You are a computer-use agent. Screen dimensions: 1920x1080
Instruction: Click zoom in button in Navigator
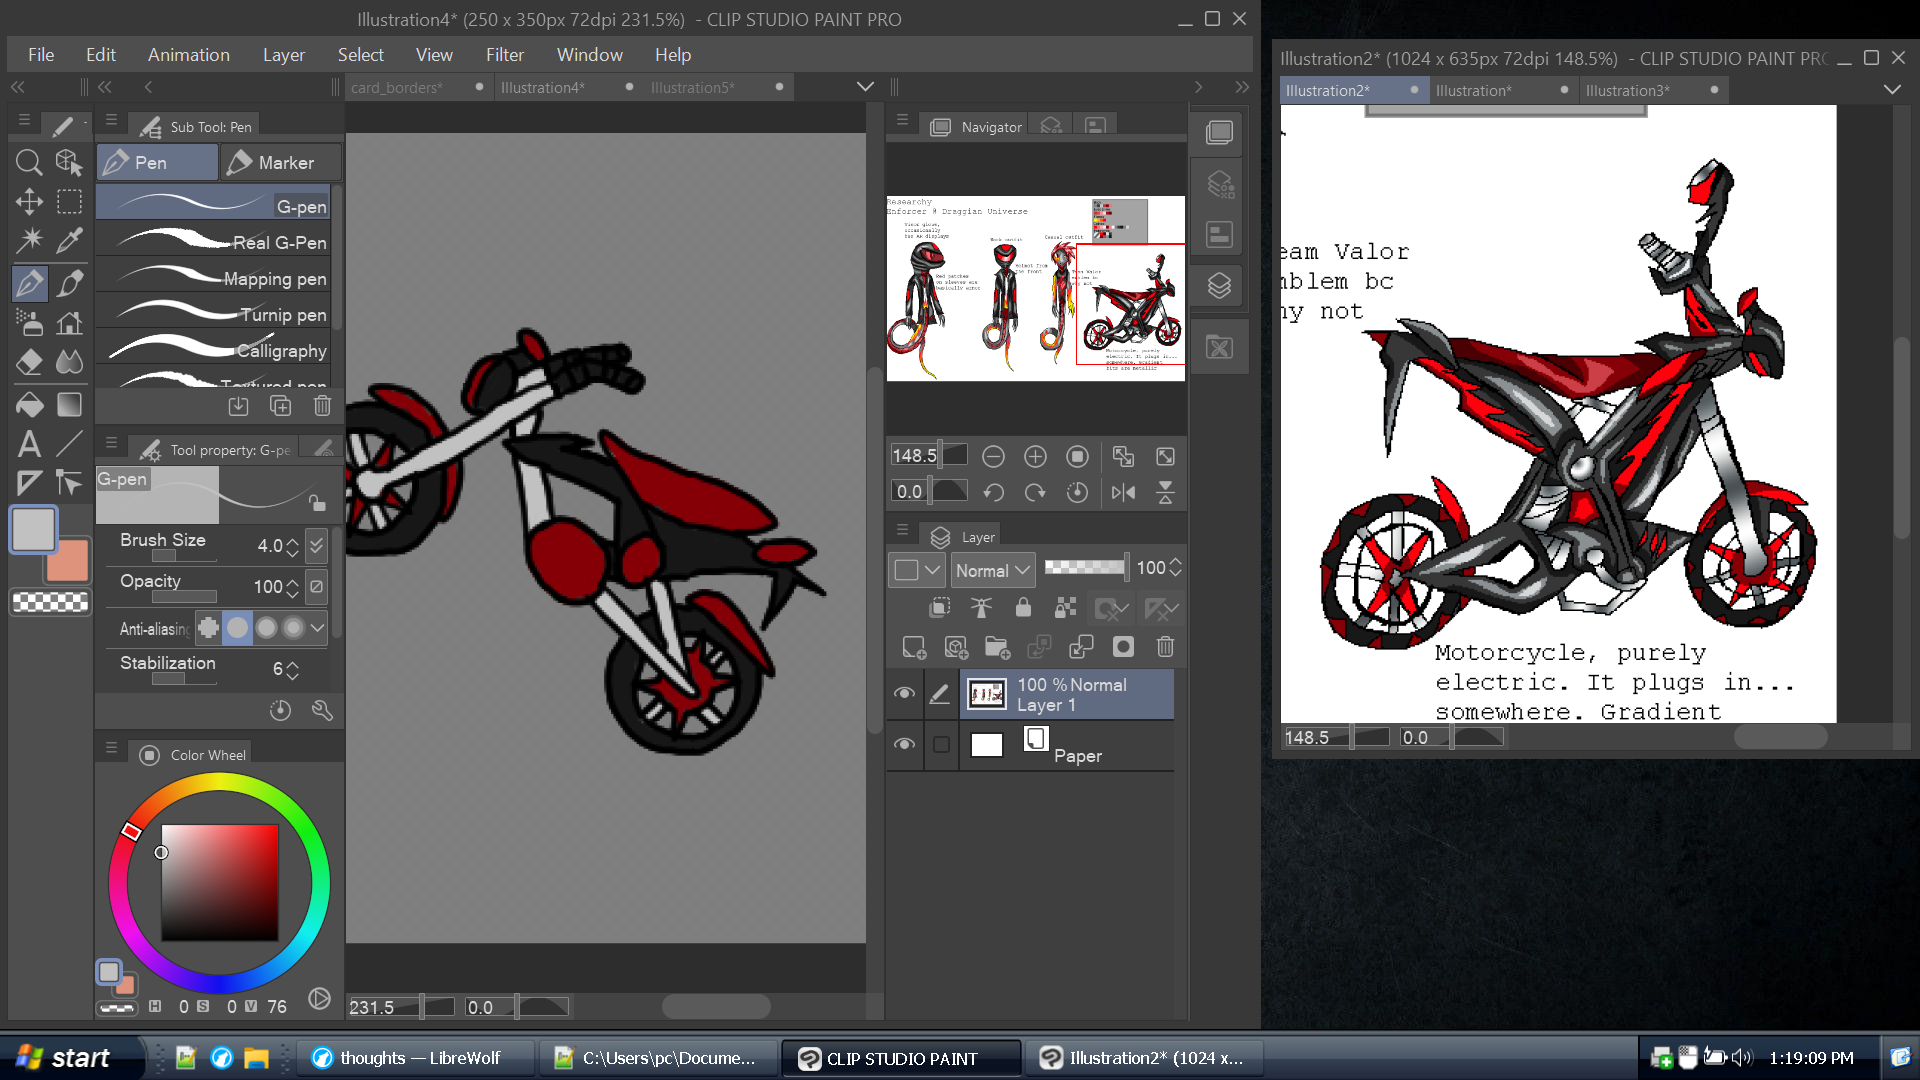point(1035,457)
